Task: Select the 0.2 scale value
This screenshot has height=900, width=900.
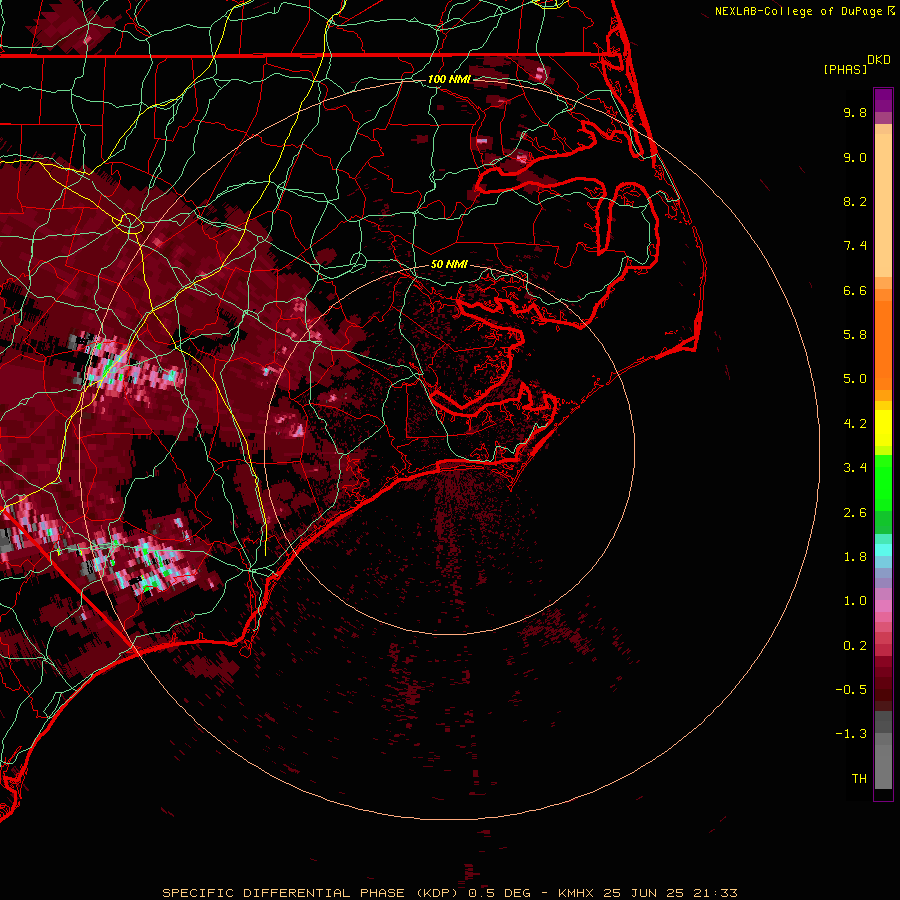Action: tap(855, 646)
